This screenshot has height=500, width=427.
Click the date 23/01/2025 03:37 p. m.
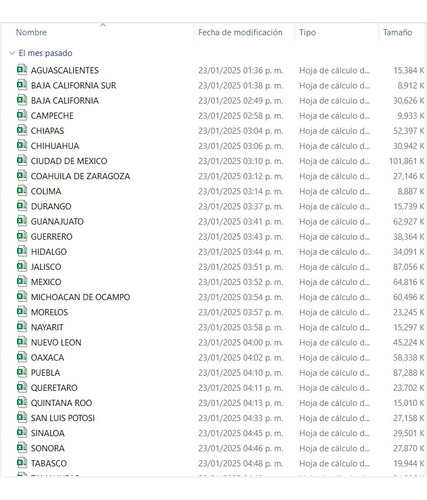pos(241,206)
